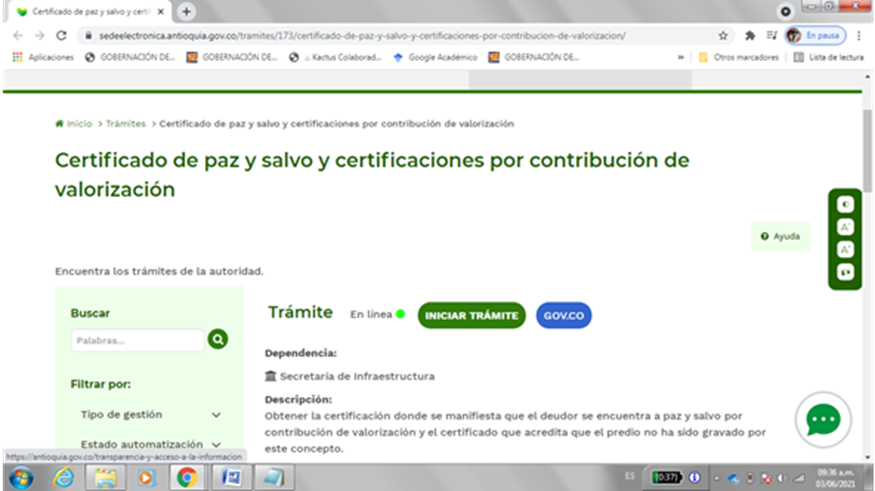Click the battery indicator in the tray
This screenshot has height=491, width=875.
click(667, 478)
